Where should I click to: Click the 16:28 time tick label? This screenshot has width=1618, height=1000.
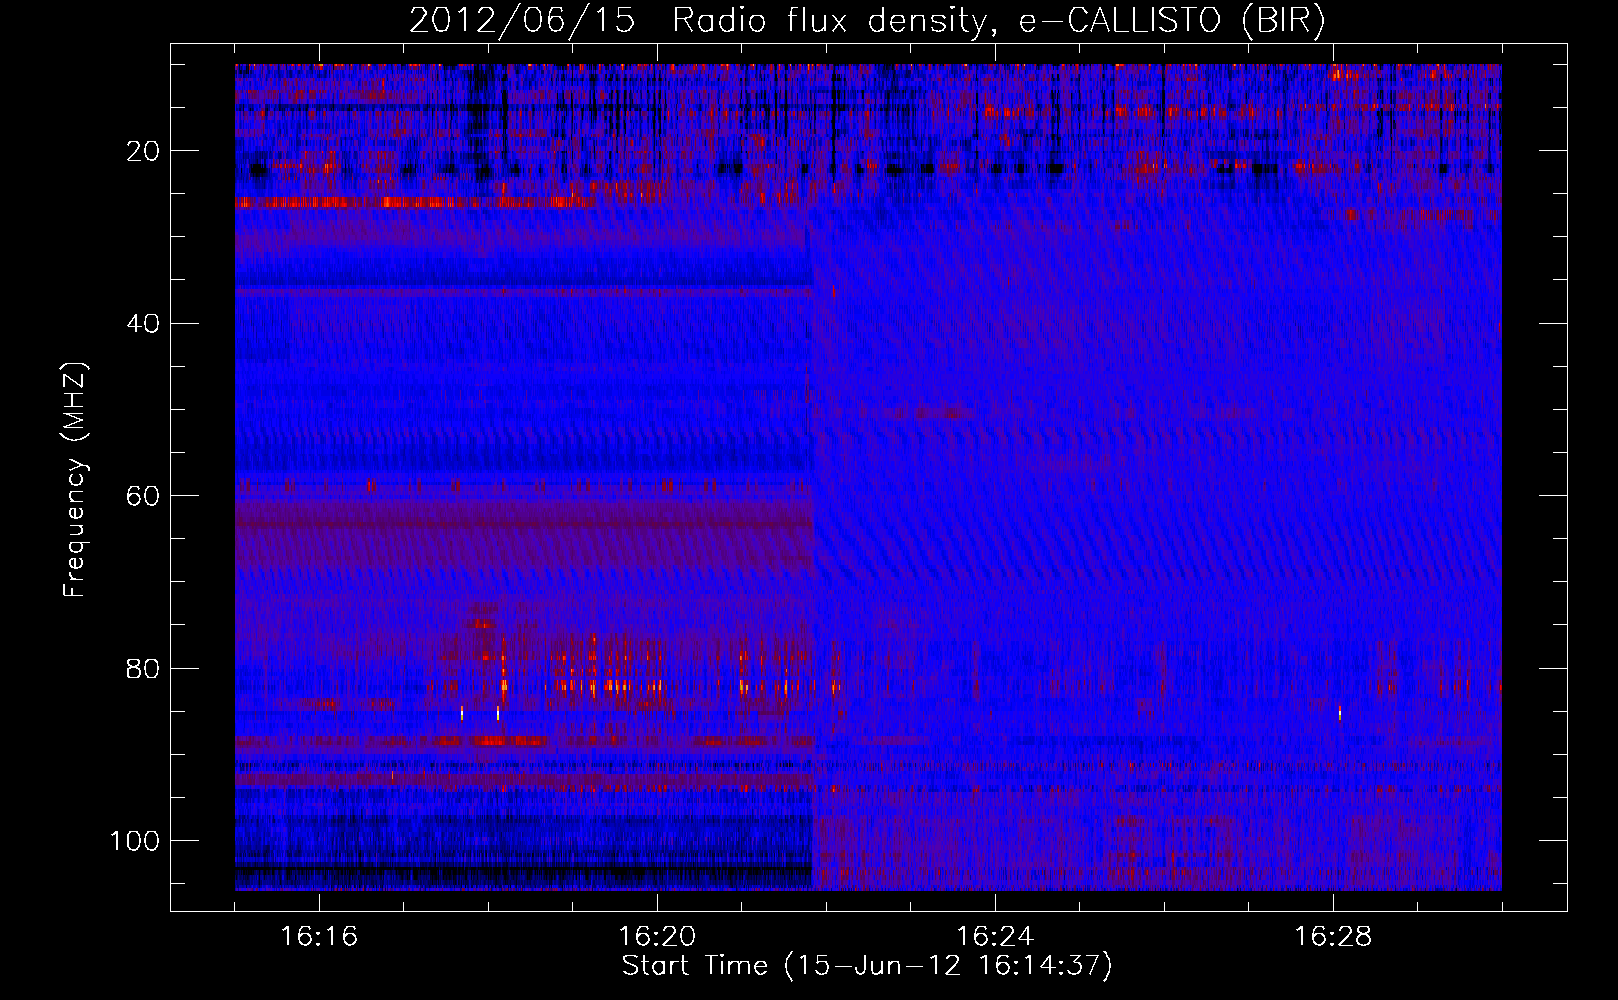click(x=1333, y=937)
